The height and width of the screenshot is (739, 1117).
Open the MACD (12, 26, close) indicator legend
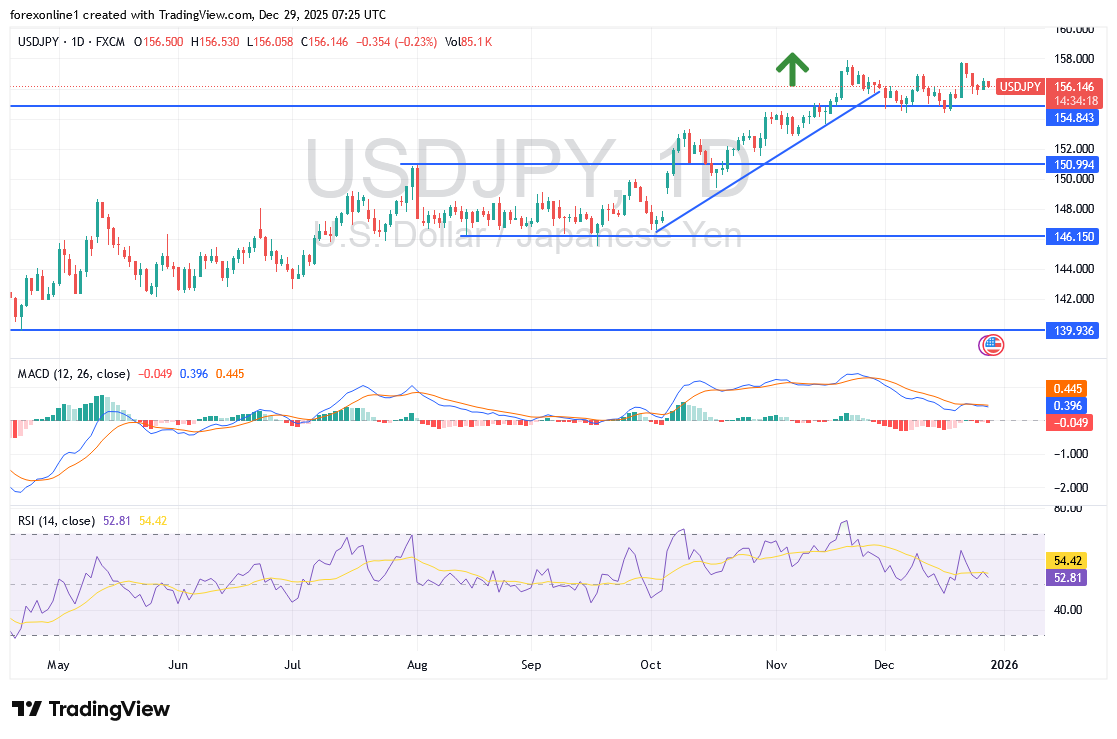click(74, 374)
